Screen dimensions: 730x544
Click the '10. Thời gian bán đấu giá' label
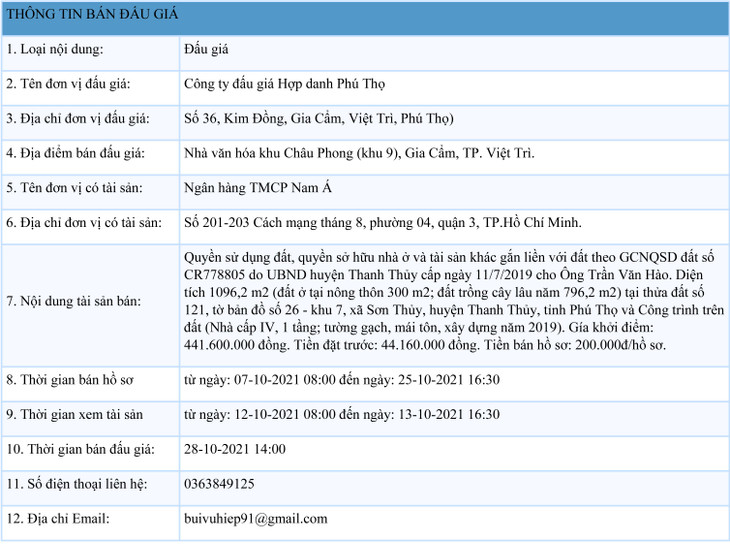coord(77,449)
